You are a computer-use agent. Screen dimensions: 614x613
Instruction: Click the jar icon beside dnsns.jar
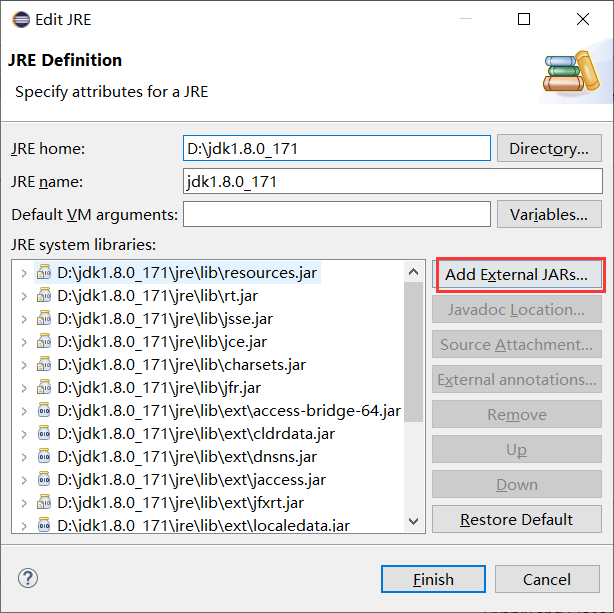(x=44, y=456)
